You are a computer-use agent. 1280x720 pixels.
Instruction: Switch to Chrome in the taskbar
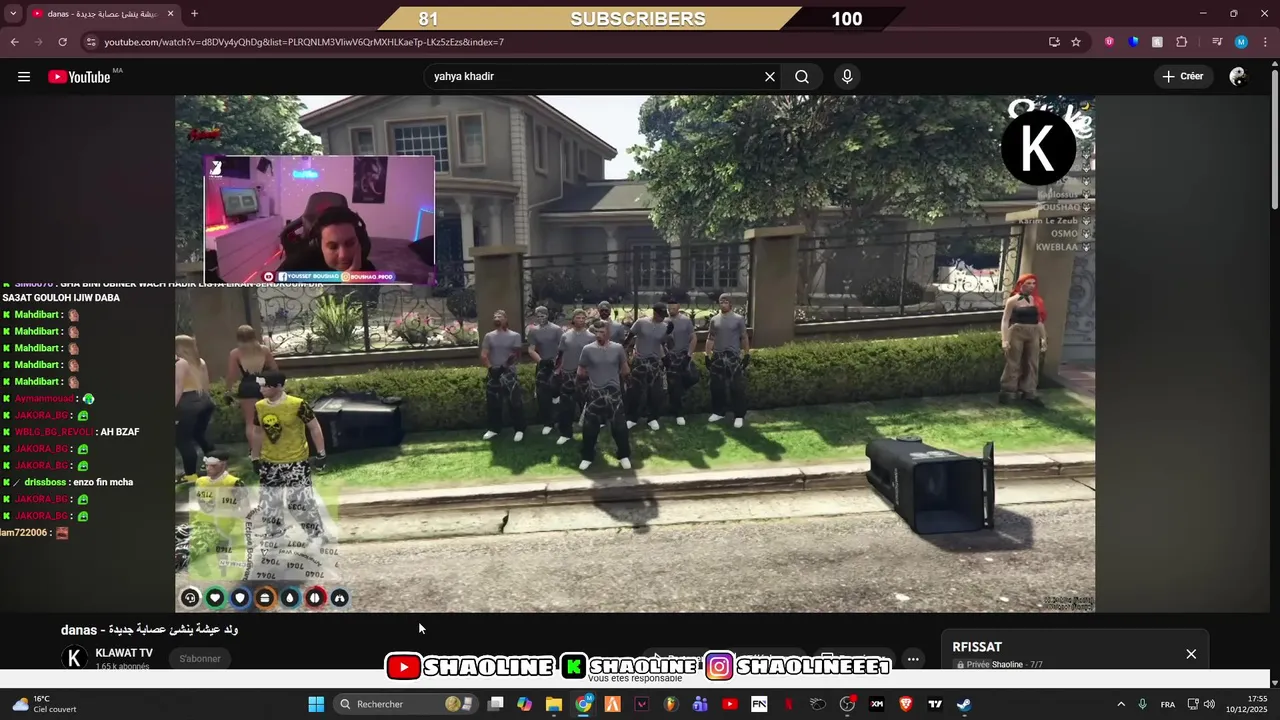pos(583,704)
